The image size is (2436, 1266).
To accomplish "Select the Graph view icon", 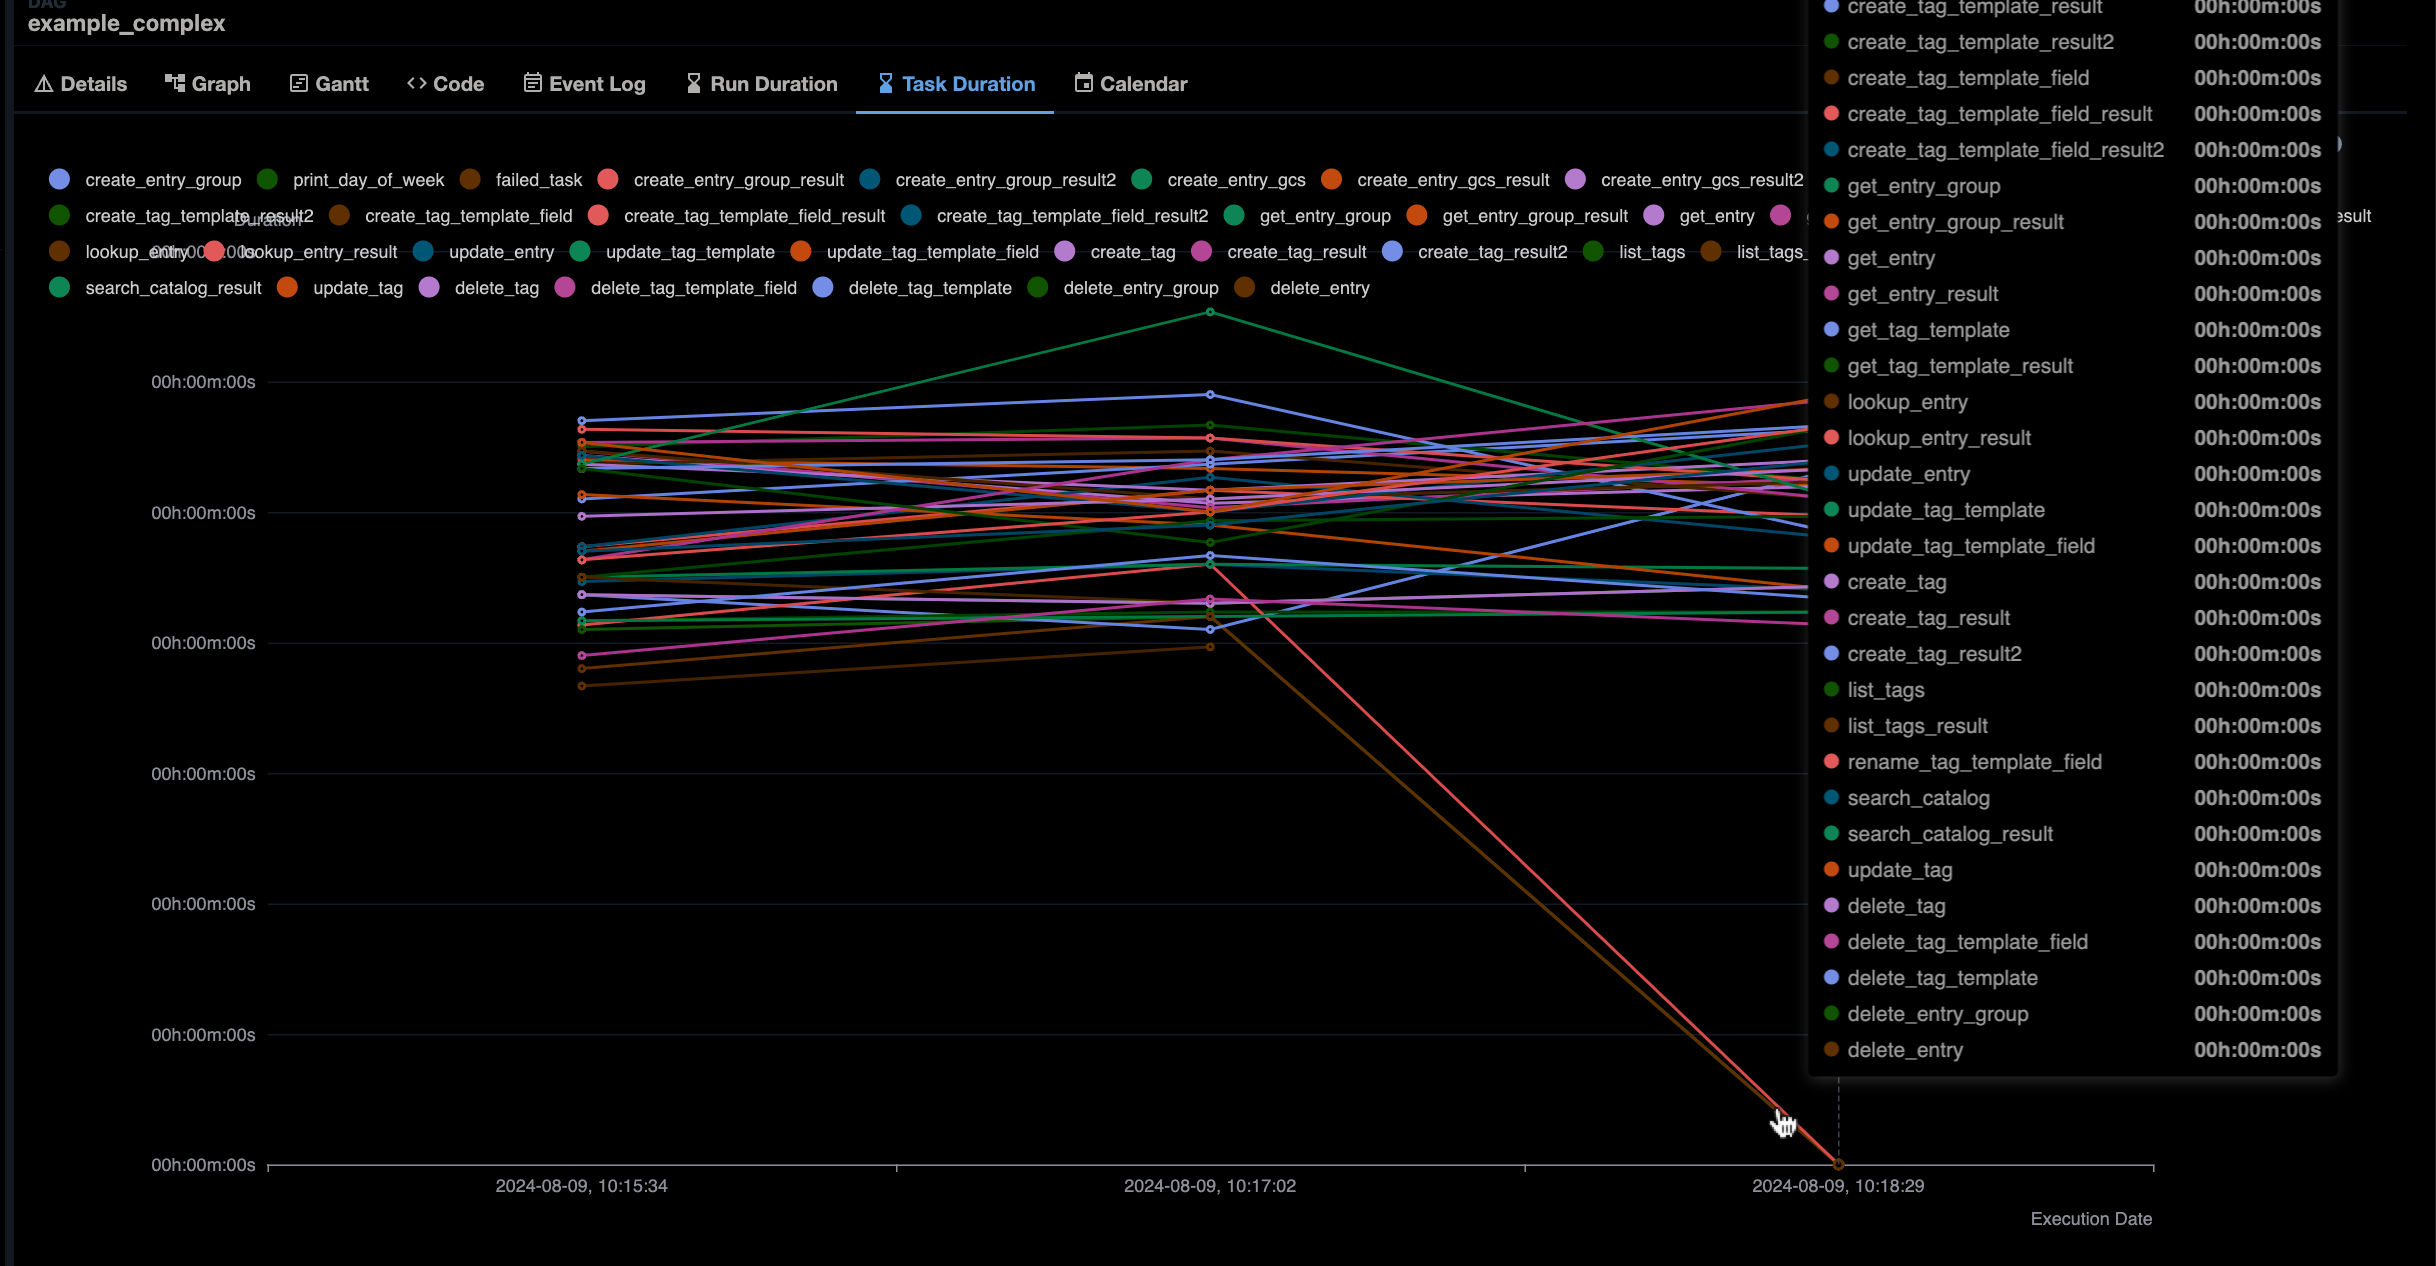I will 175,82.
